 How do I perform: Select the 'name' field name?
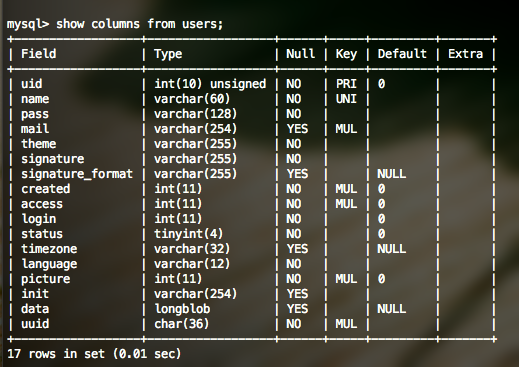[x=35, y=99]
